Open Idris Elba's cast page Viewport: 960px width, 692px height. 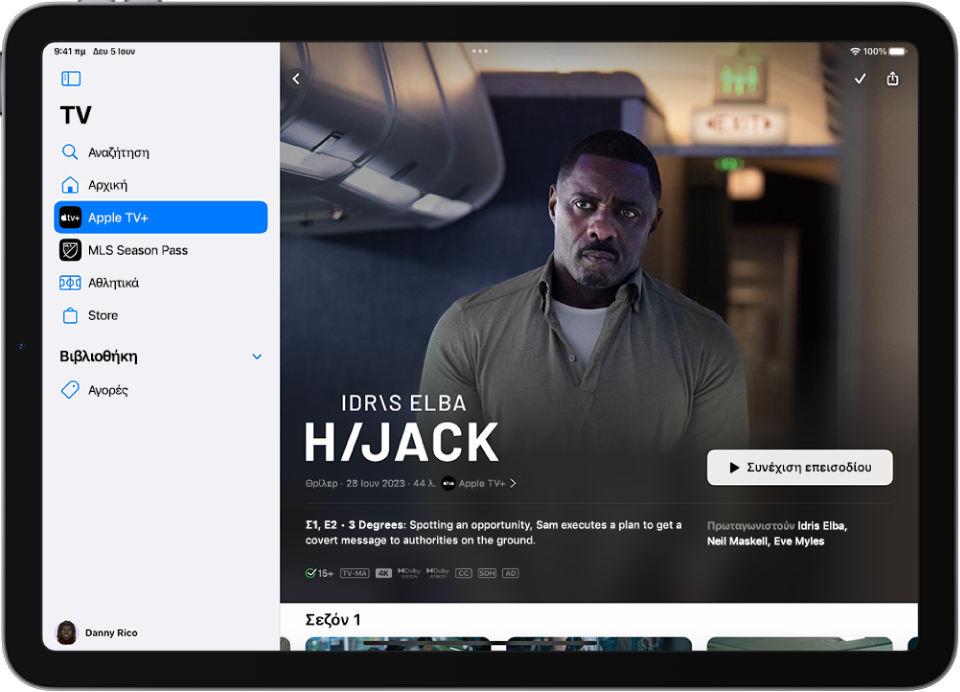pos(823,525)
